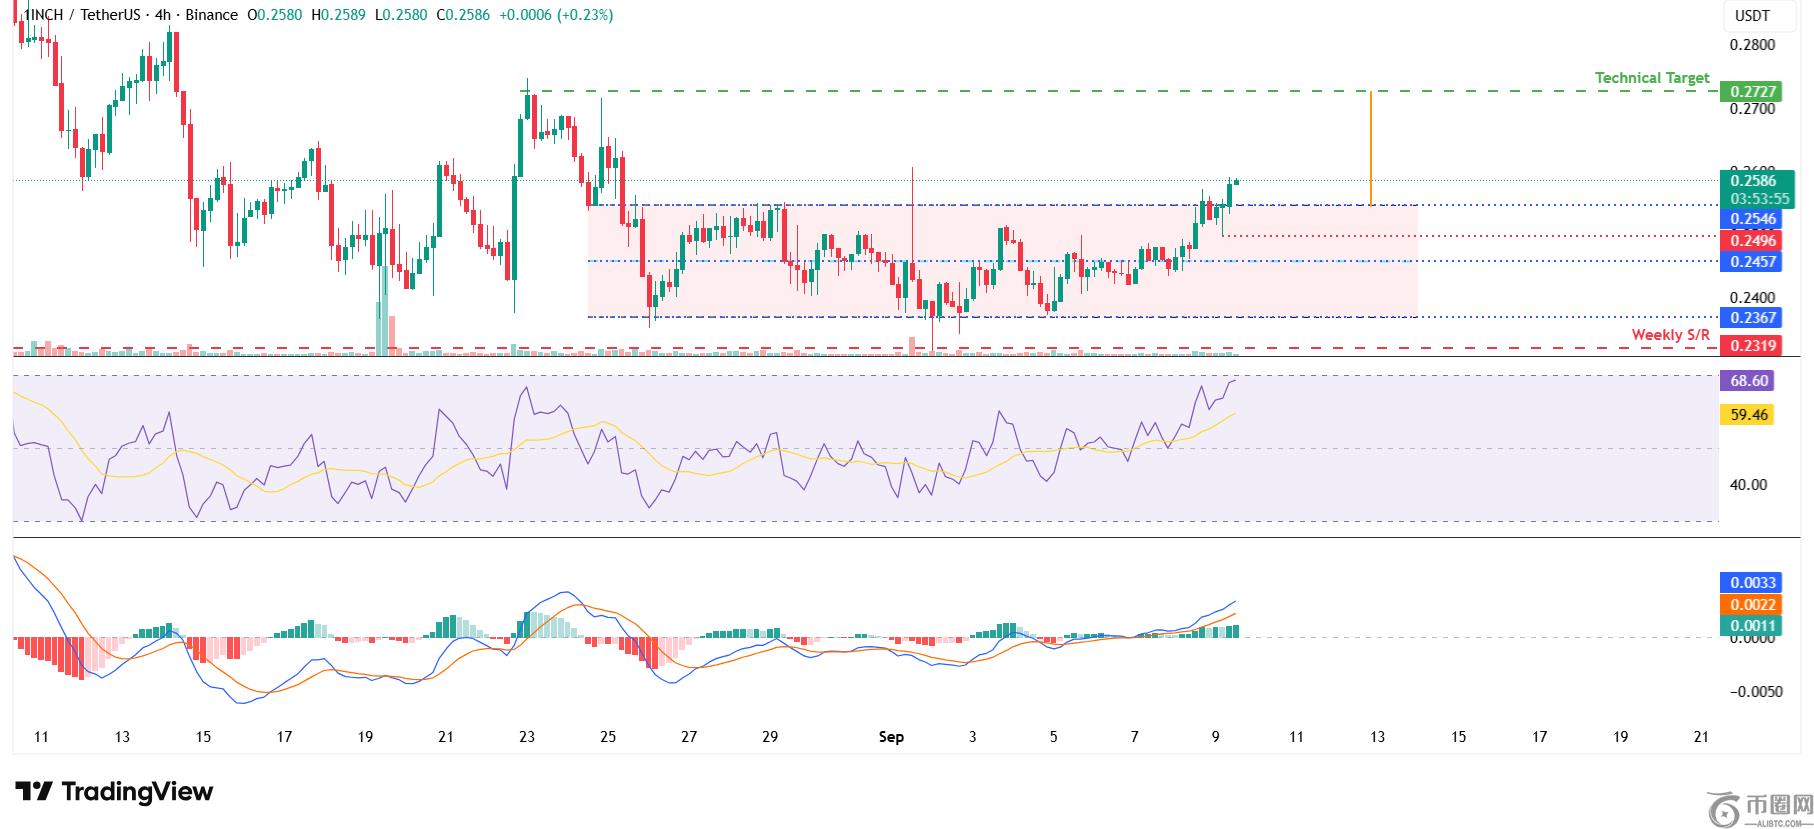Click the Binance exchange label
Screen dimensions: 1814x829
point(212,15)
